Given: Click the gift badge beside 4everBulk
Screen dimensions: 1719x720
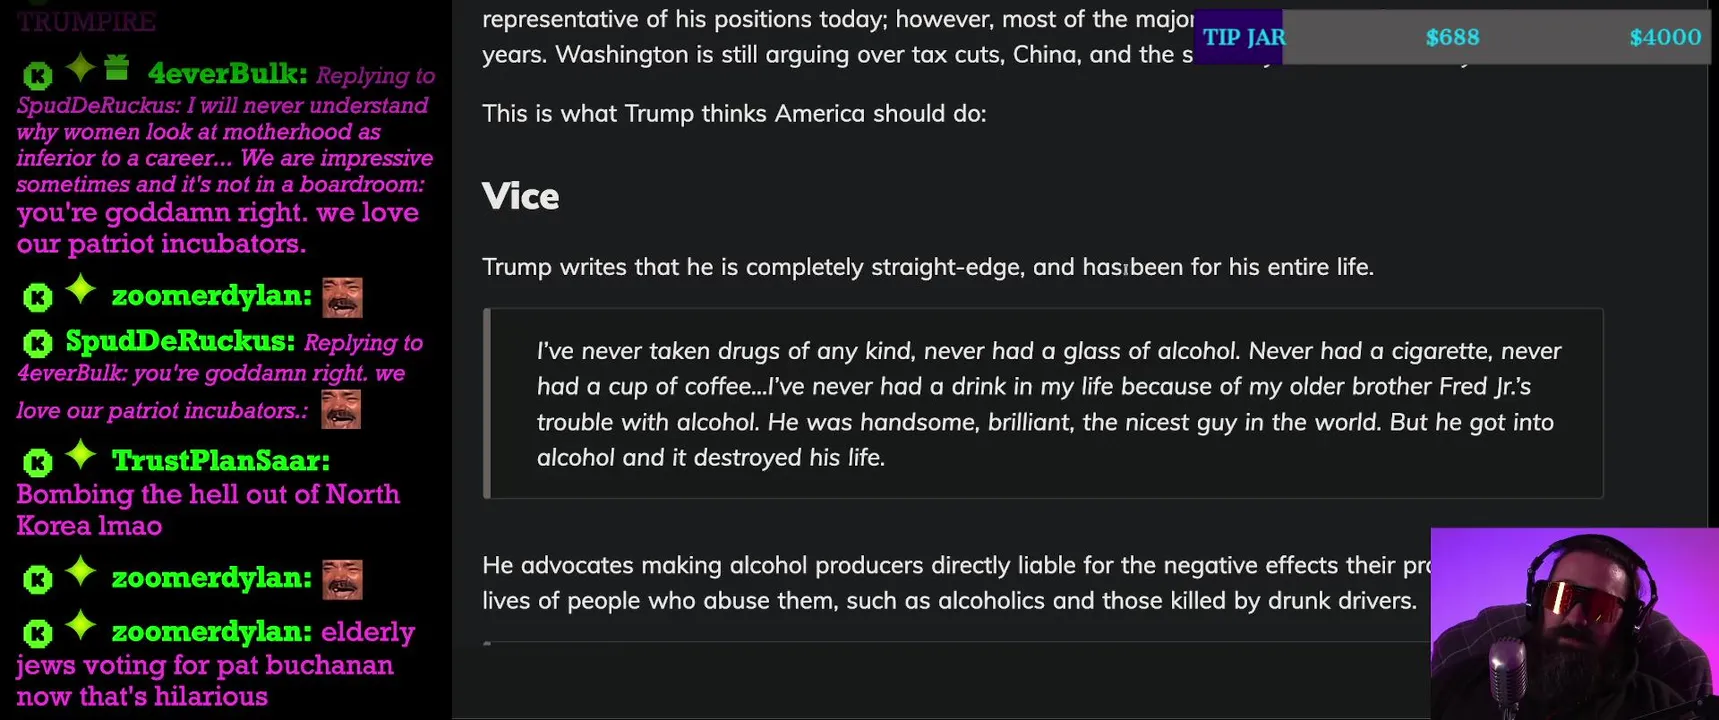Looking at the screenshot, I should 117,68.
